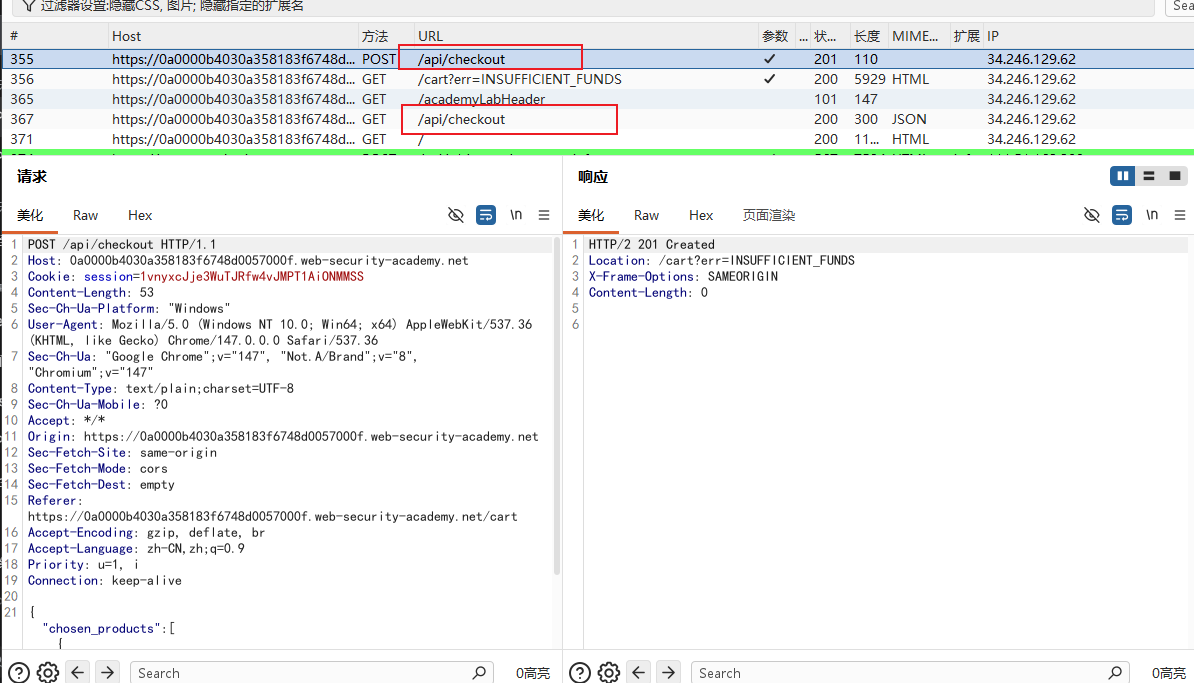This screenshot has height=683, width=1194.
Task: Go to previous match in request search
Action: point(78,672)
